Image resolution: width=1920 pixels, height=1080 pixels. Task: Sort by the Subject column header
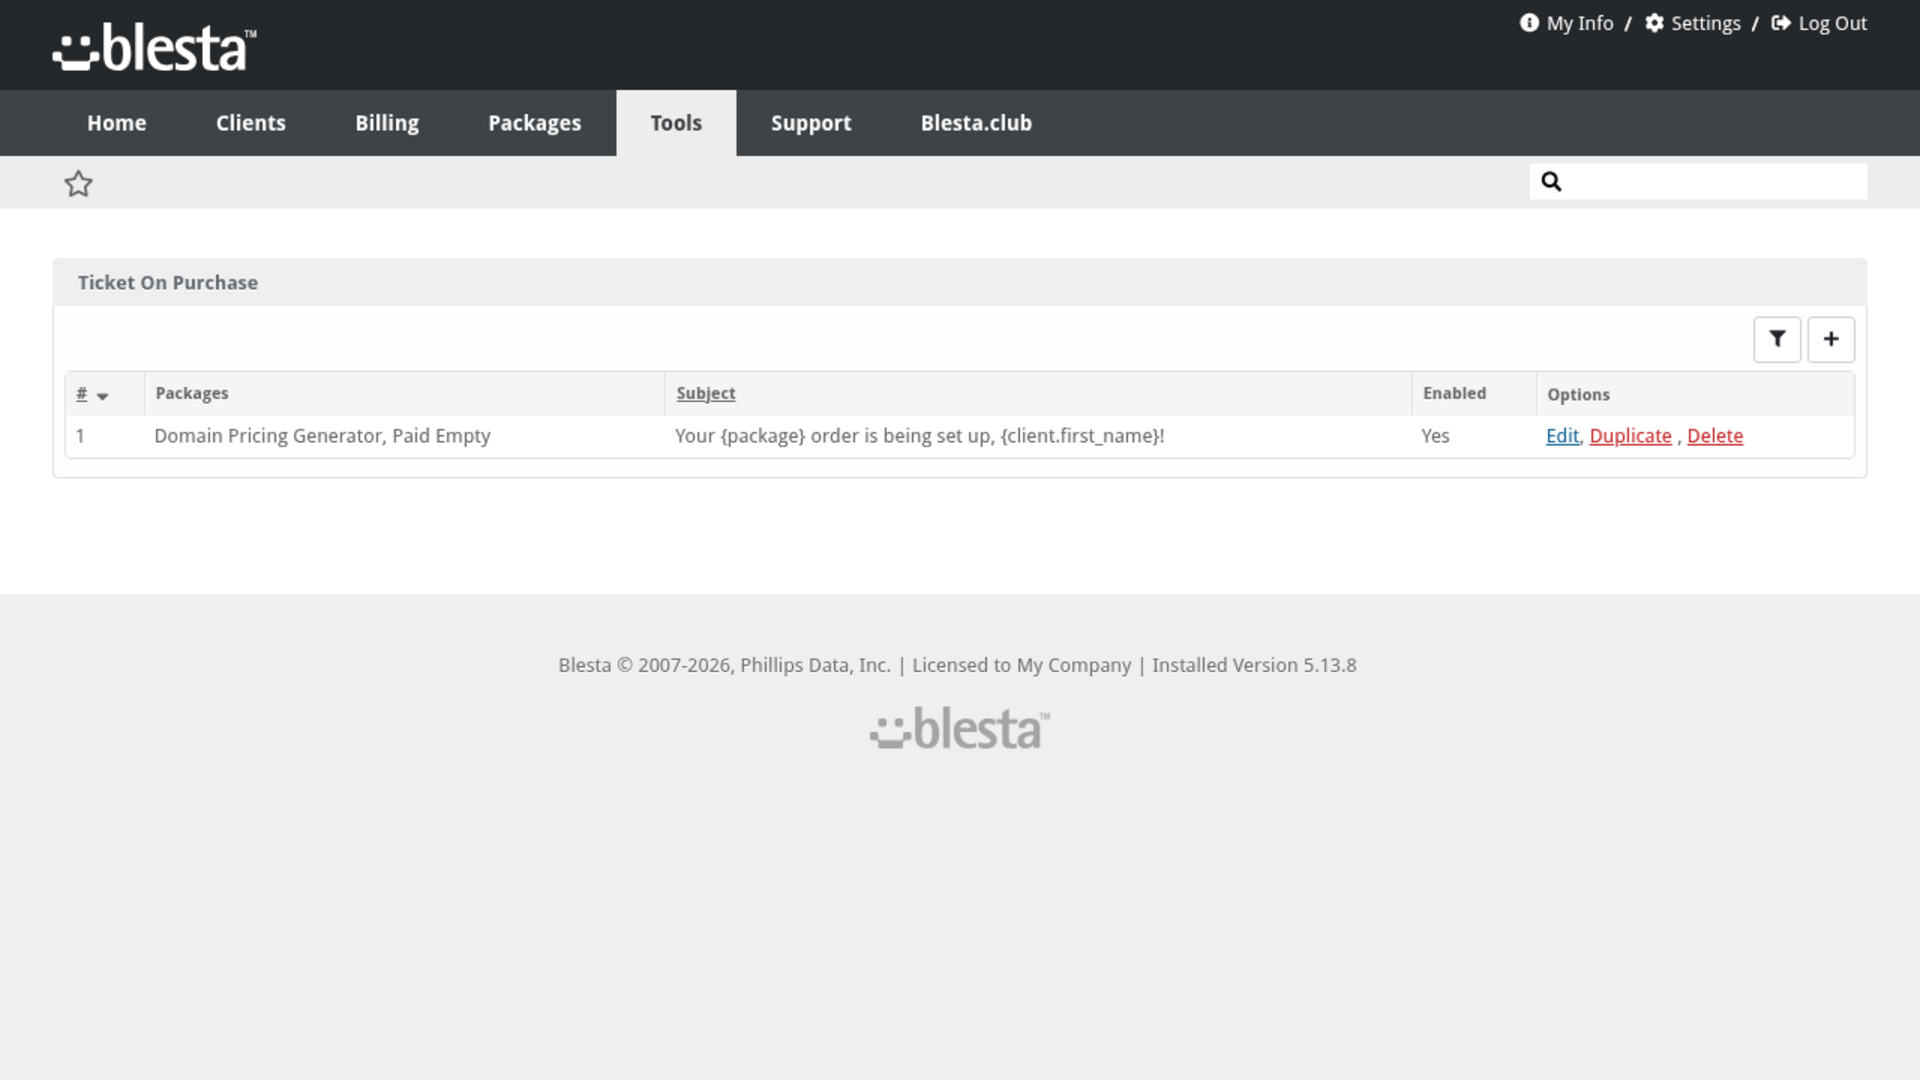[706, 394]
